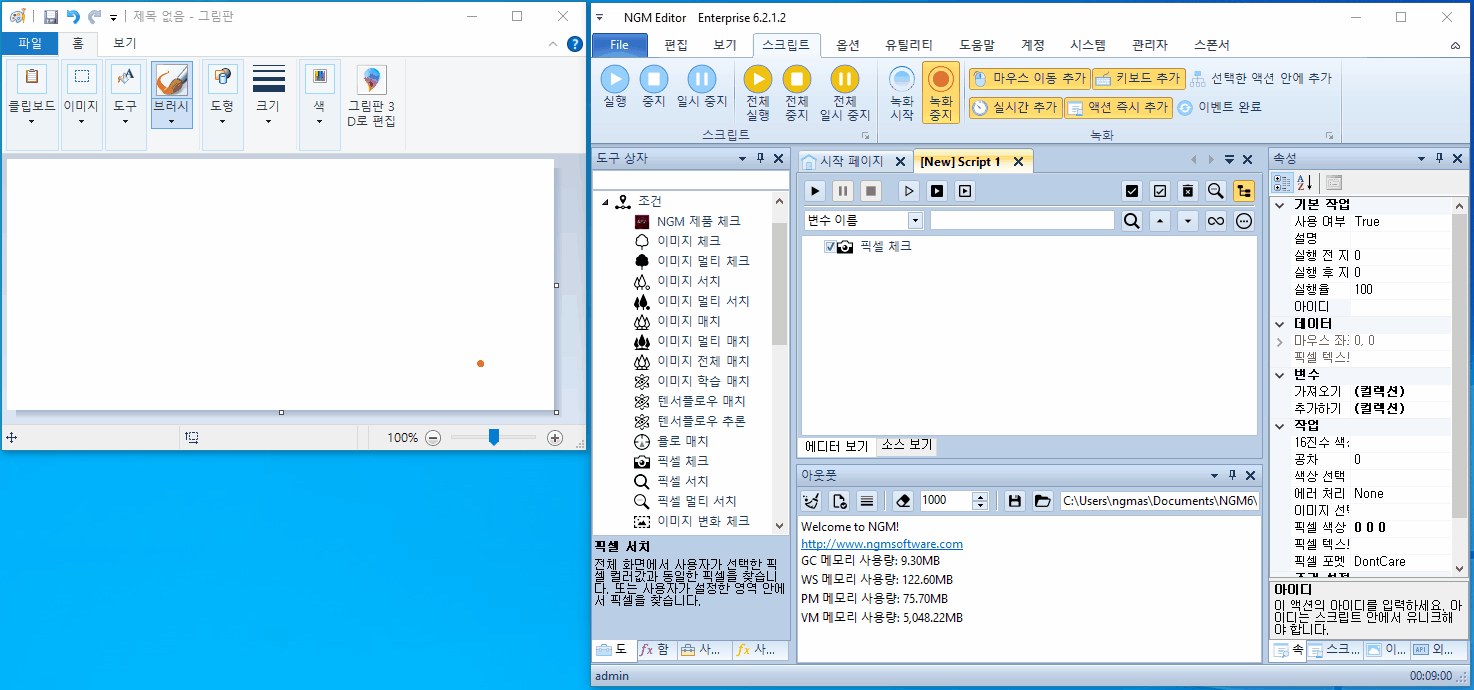Image resolution: width=1474 pixels, height=690 pixels.
Task: Click the stop square icon in script editor
Action: 871,191
